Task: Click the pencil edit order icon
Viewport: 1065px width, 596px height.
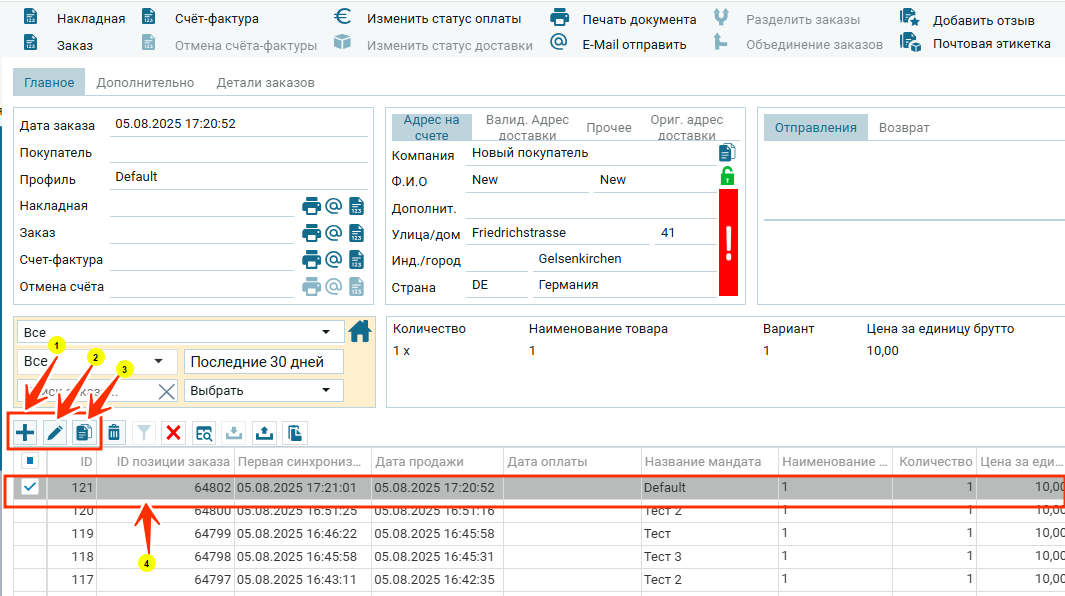Action: 55,432
